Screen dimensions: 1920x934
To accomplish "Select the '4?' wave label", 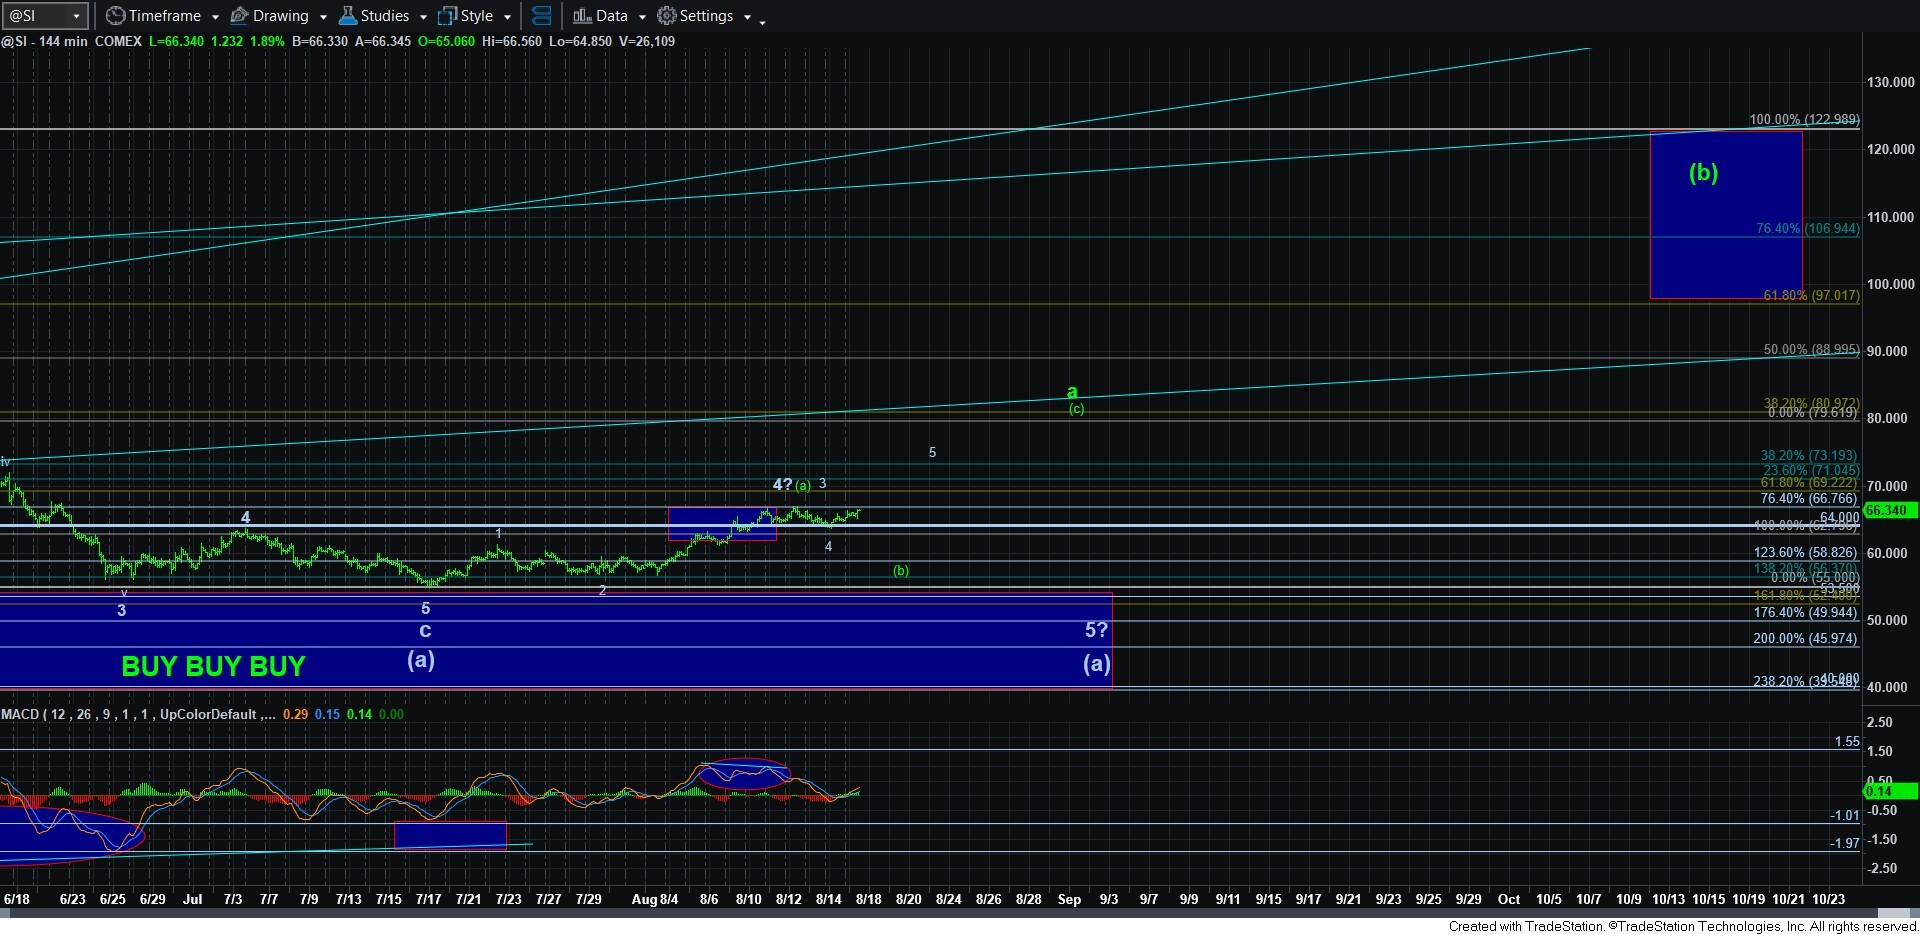I will click(x=782, y=485).
